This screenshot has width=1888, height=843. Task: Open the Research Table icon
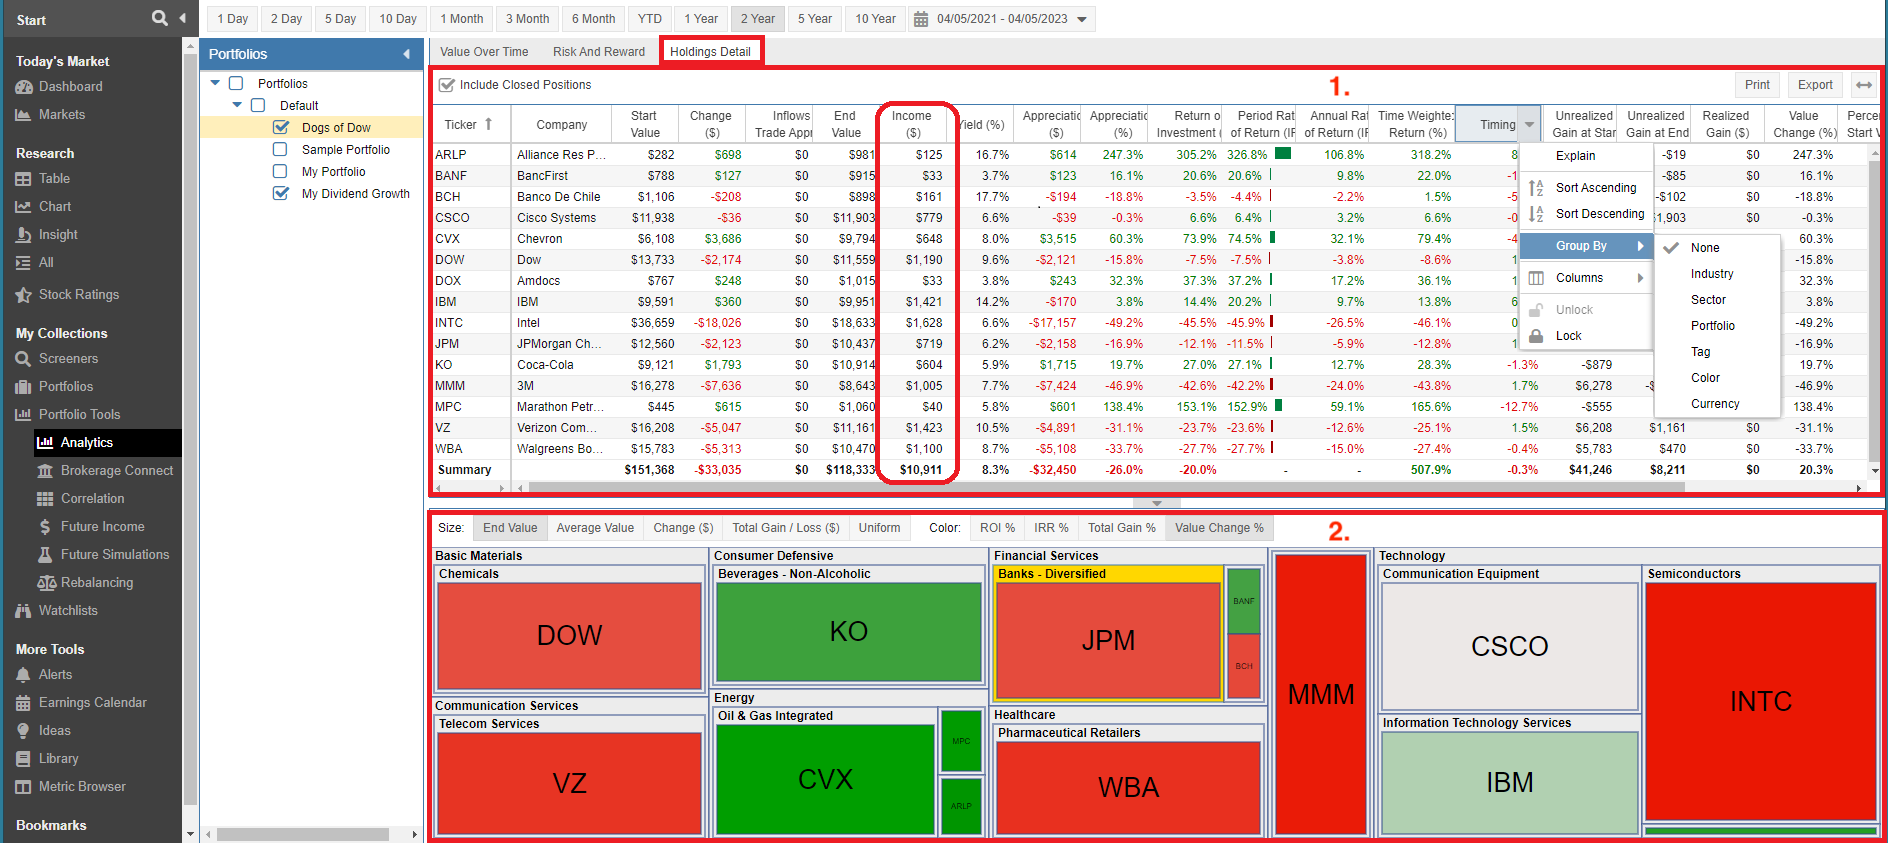[24, 179]
